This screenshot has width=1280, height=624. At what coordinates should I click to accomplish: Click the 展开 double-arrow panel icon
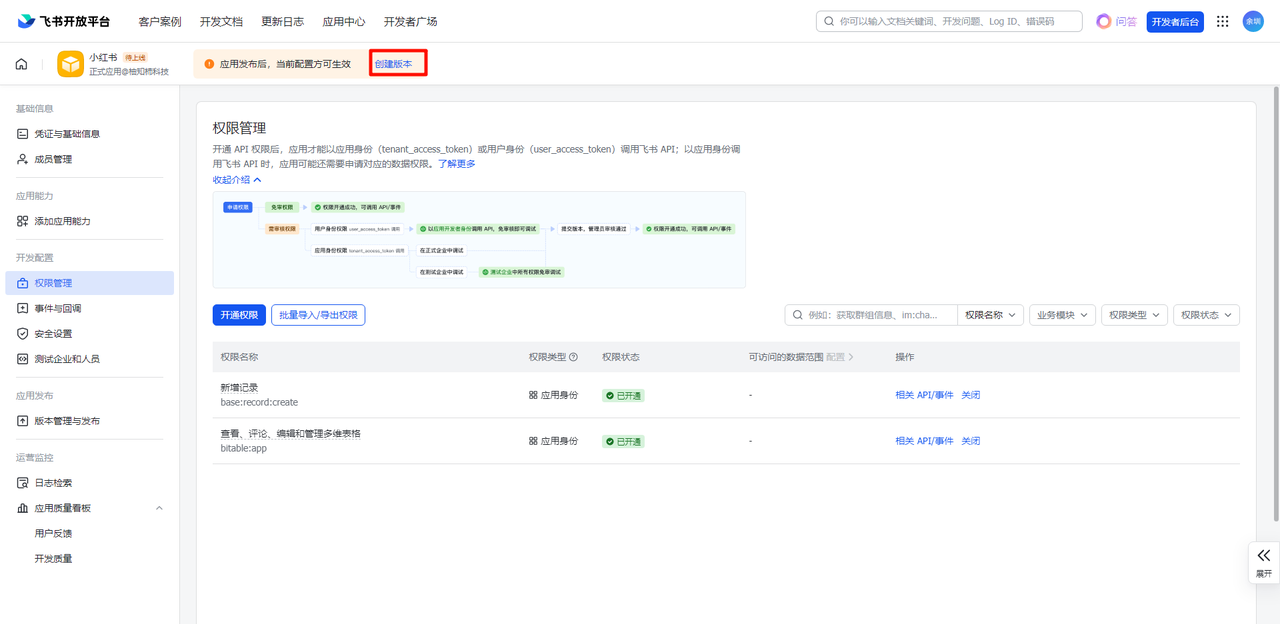click(x=1264, y=556)
